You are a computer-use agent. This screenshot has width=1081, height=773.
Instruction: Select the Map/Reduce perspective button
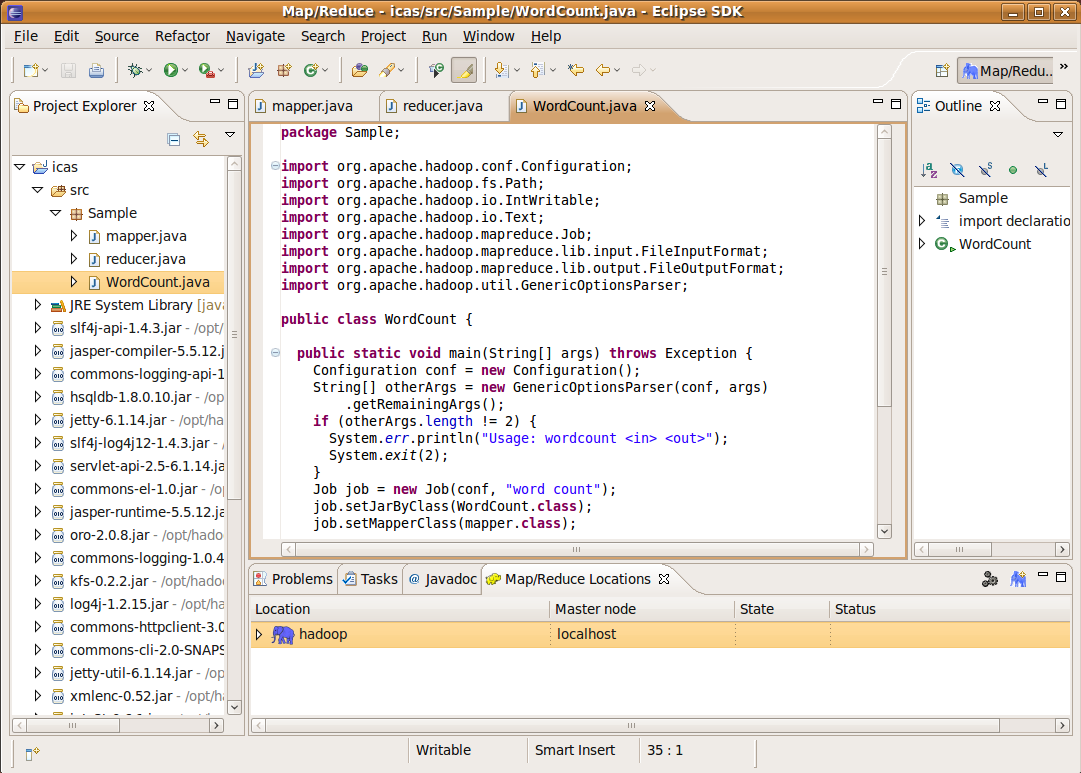coord(1007,70)
